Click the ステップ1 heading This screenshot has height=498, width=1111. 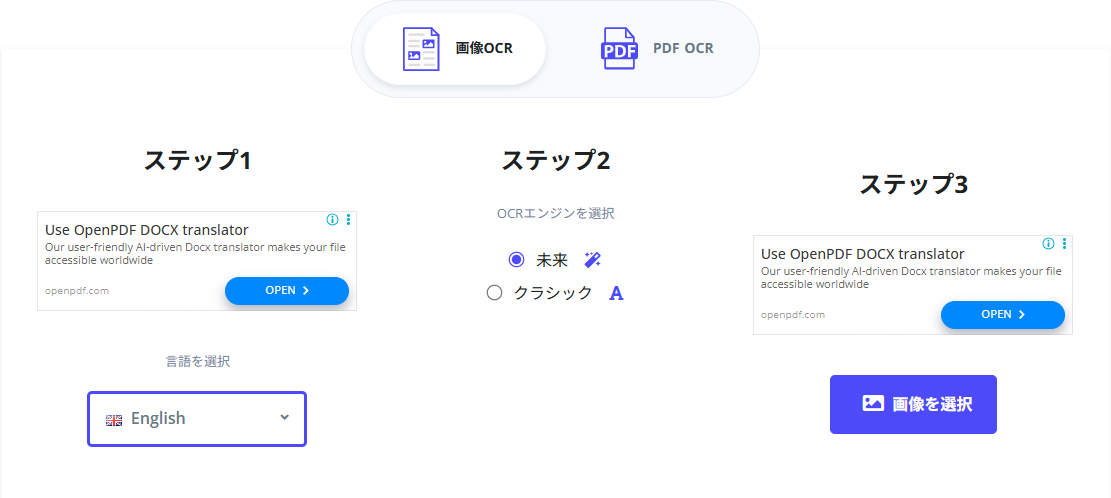(198, 160)
